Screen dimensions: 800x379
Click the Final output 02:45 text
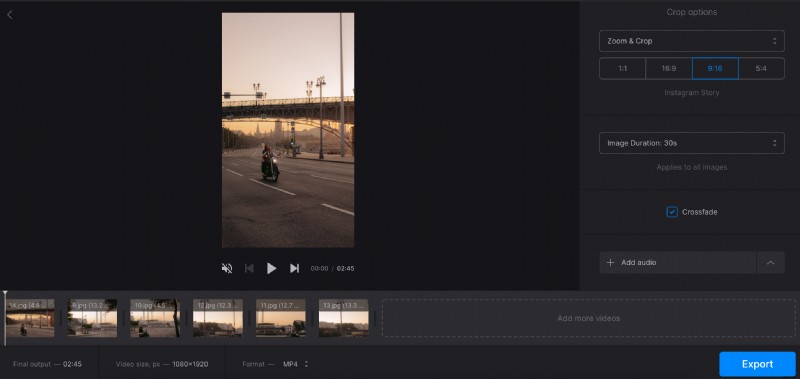pos(47,364)
